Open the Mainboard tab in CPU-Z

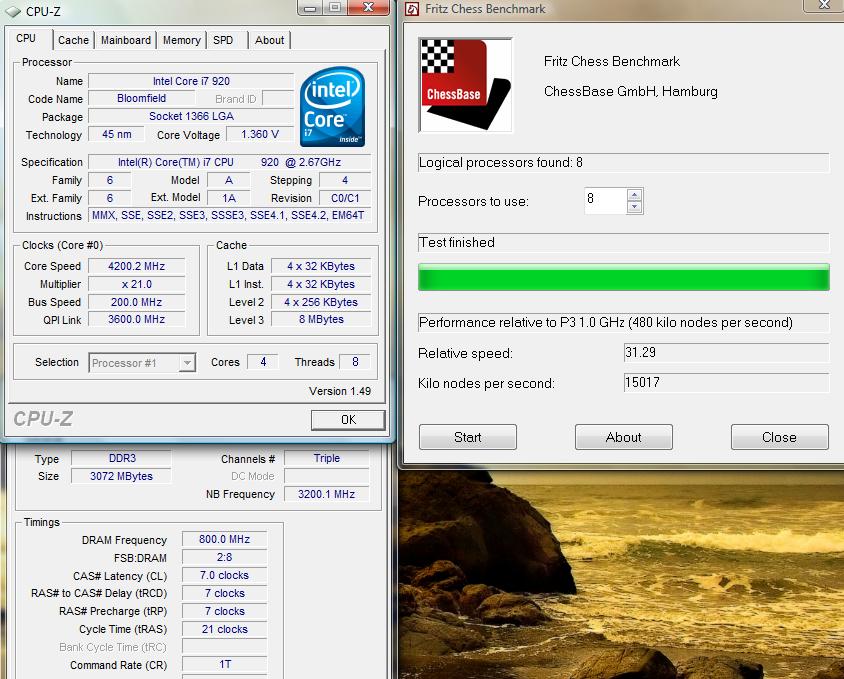pyautogui.click(x=126, y=40)
